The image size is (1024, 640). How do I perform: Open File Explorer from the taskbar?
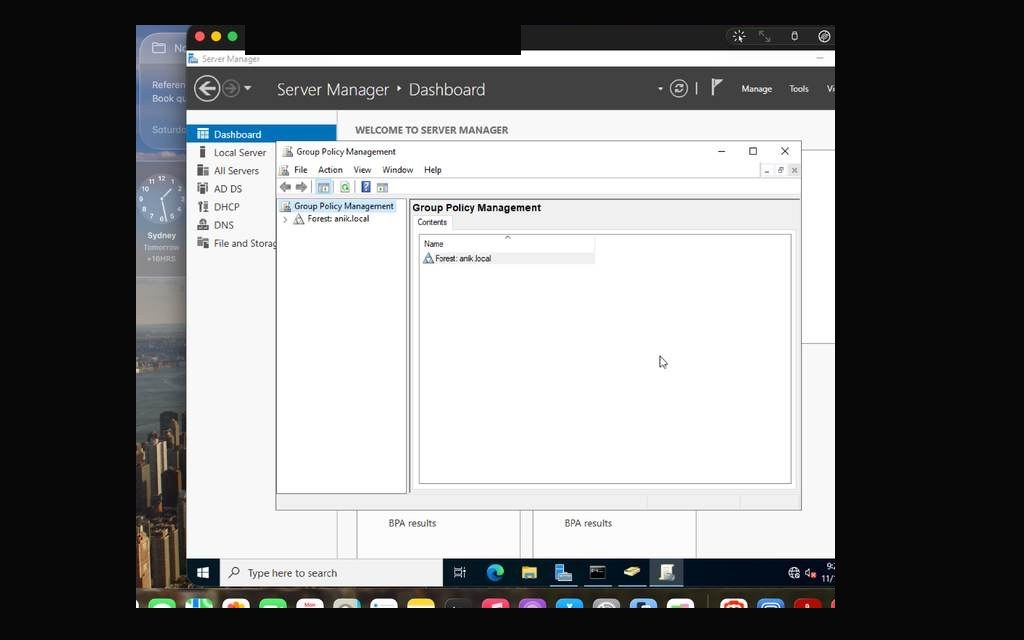[x=529, y=573]
